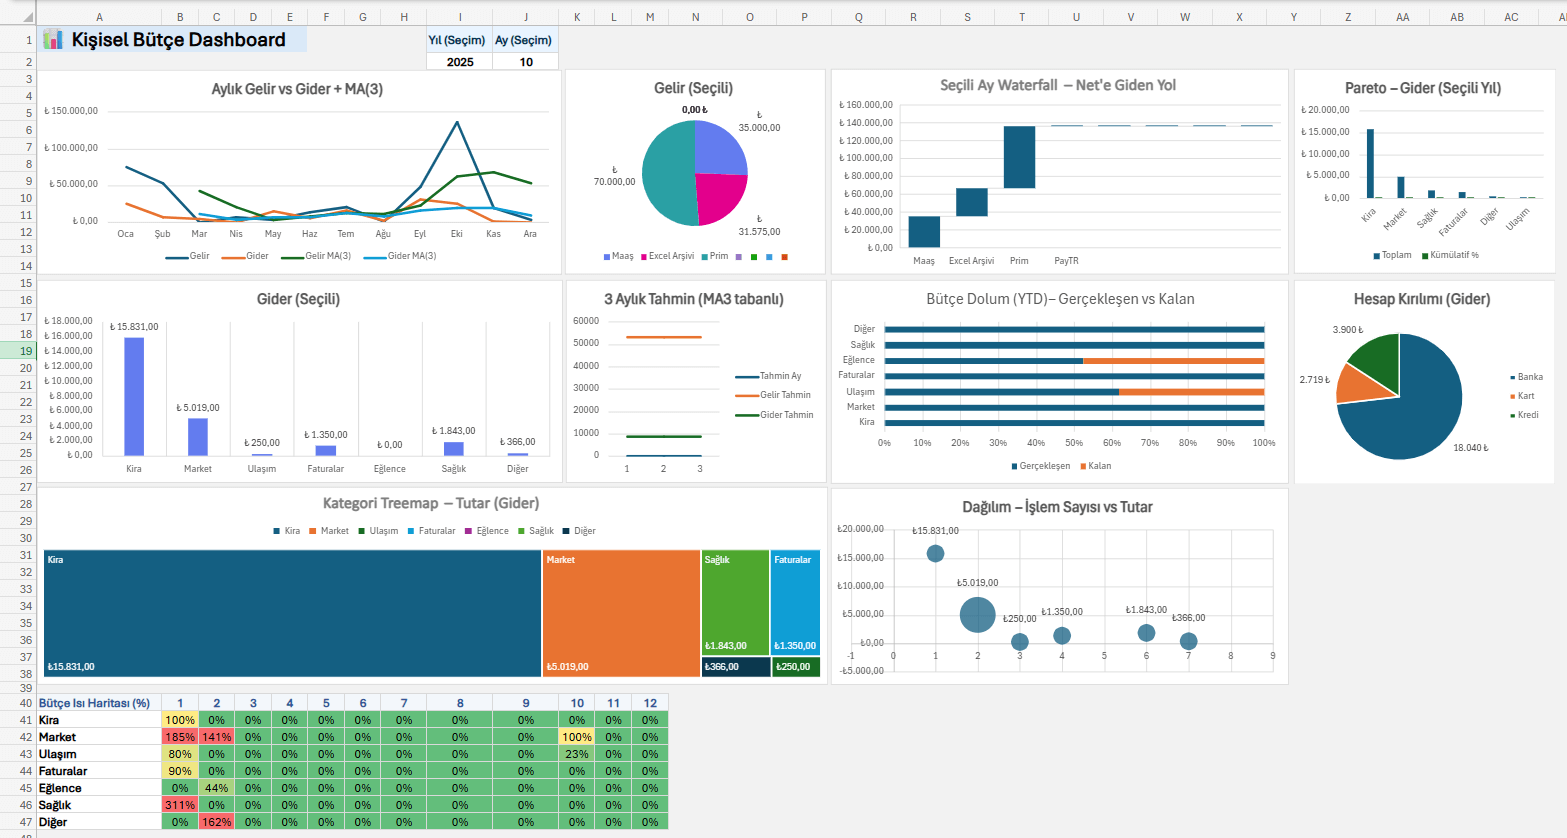
Task: Select the Kalan legend entry in Bütçe Dolum
Action: [1097, 466]
